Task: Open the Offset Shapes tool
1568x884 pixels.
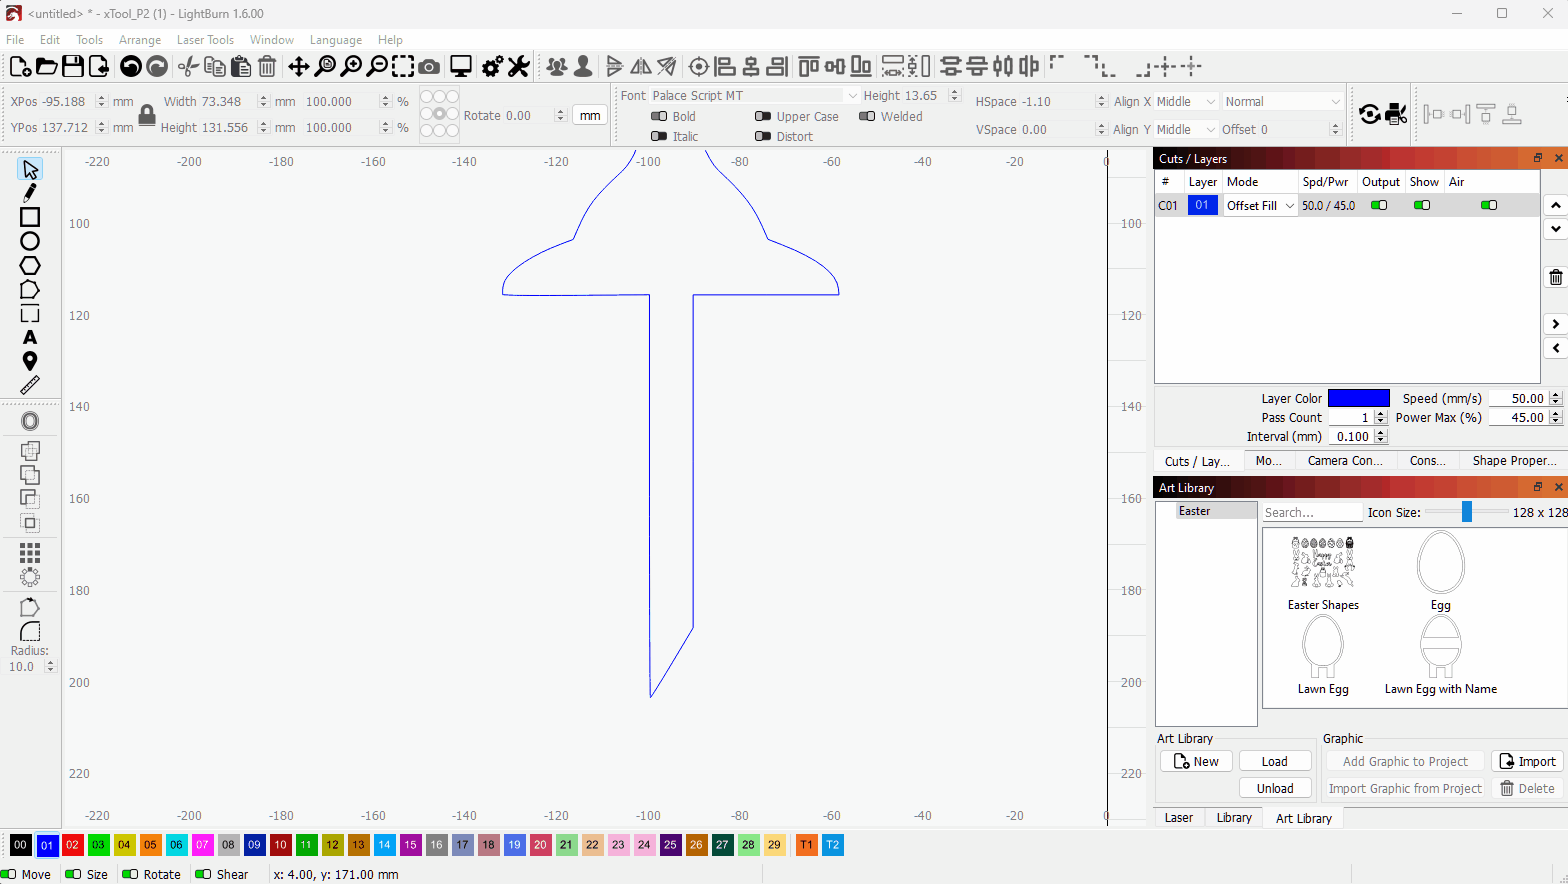Action: click(30, 421)
